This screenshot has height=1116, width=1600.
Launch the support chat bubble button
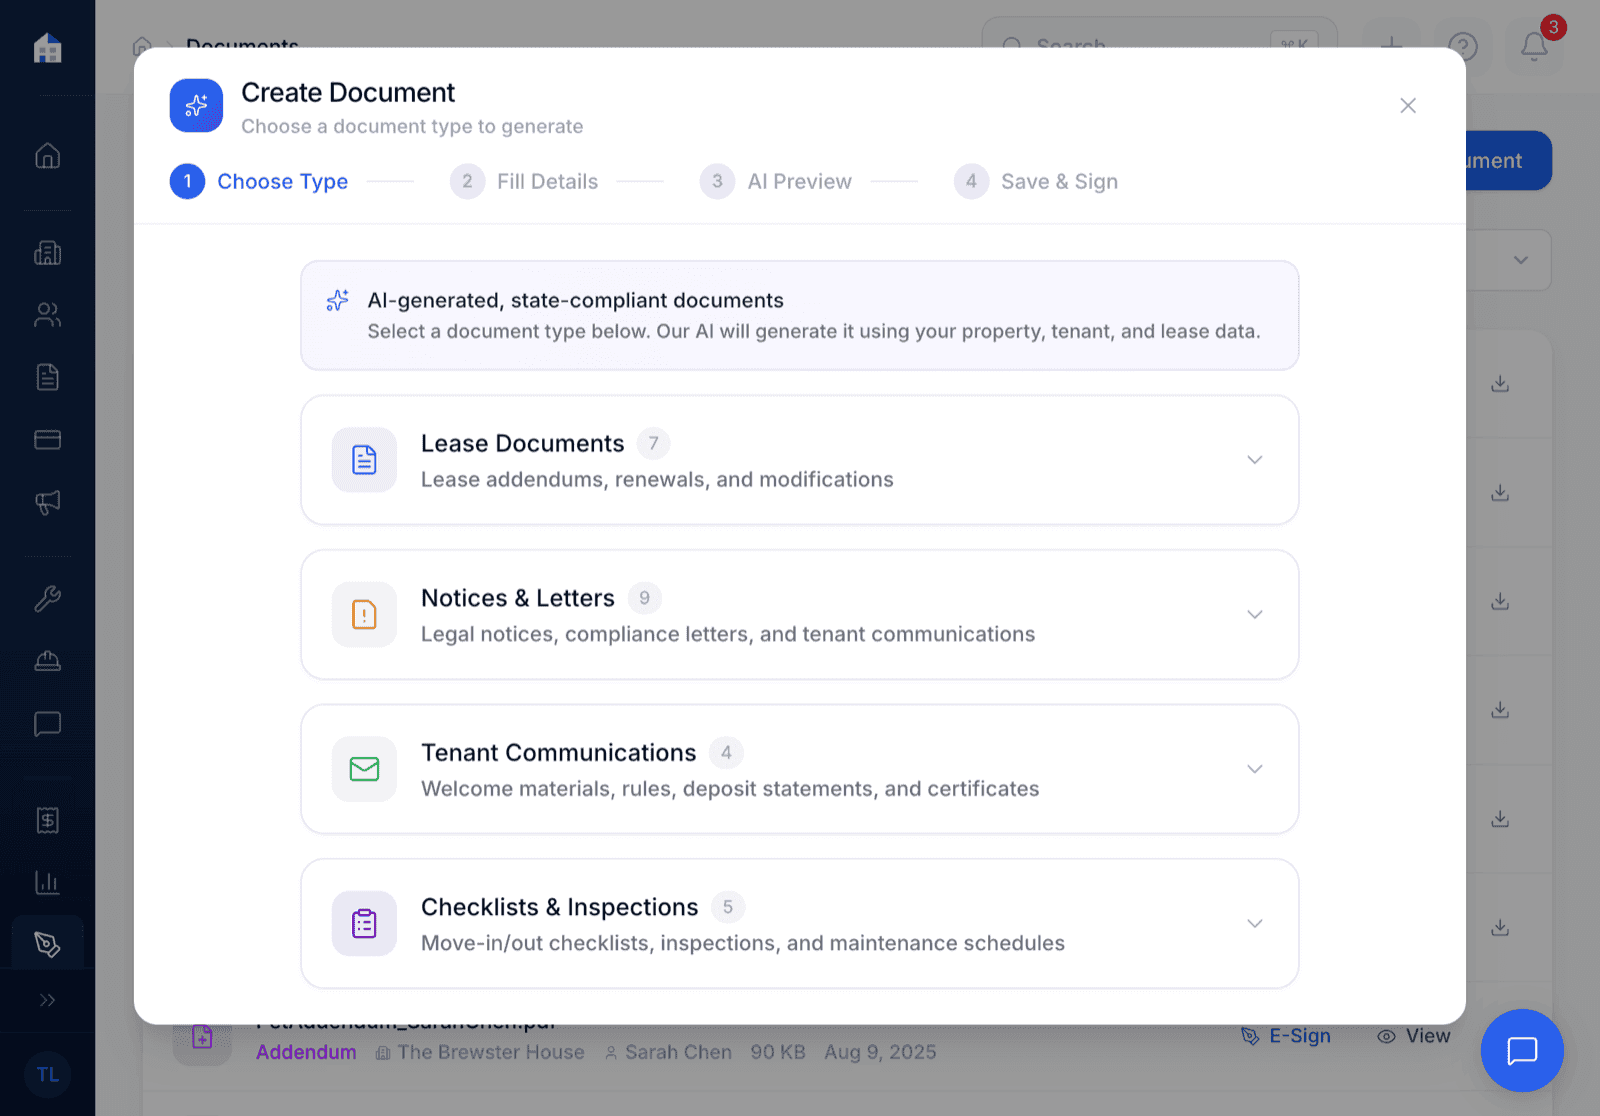1521,1051
